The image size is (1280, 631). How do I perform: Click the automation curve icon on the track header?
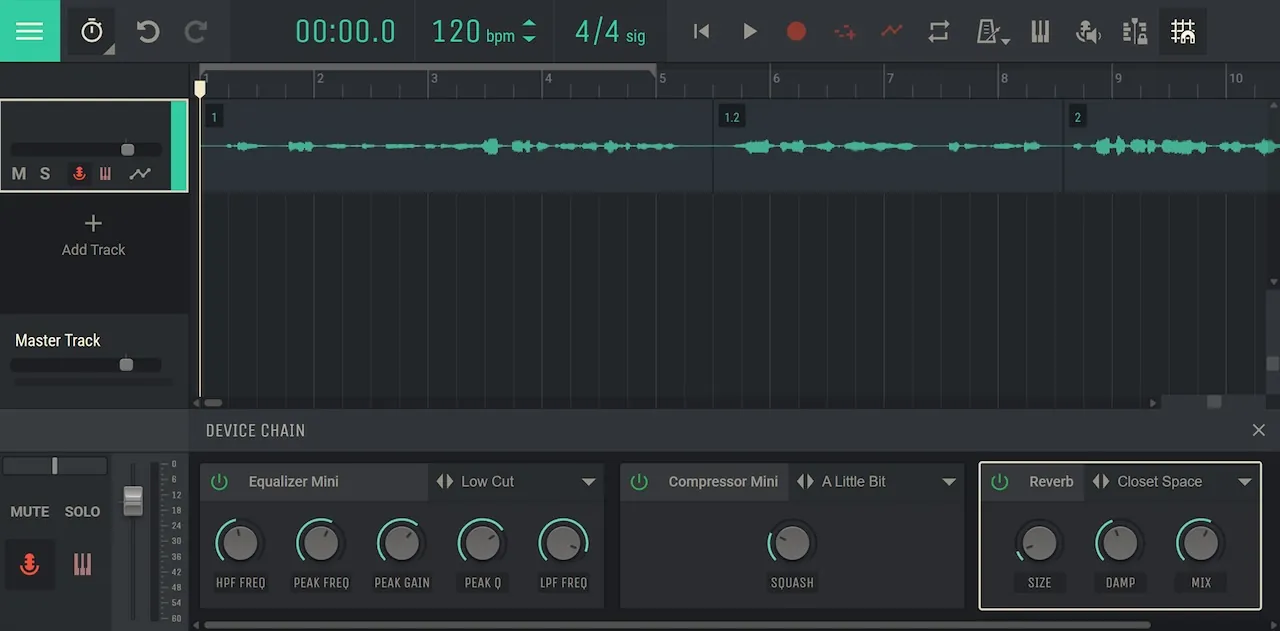pyautogui.click(x=140, y=173)
